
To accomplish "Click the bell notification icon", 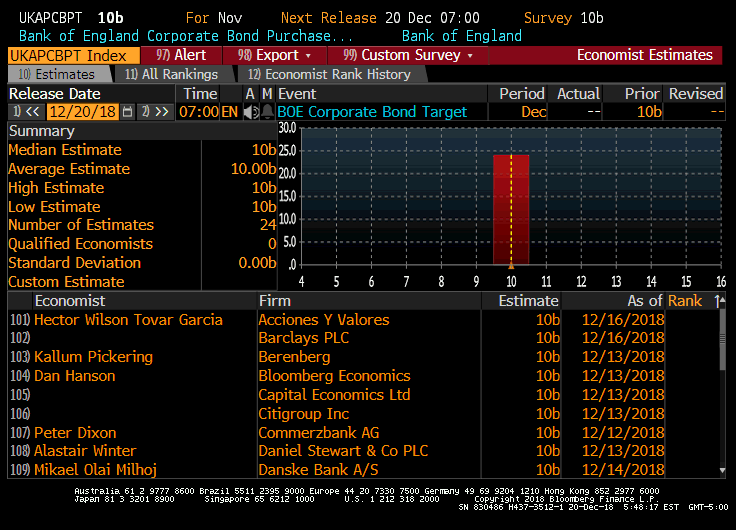I will tap(267, 112).
